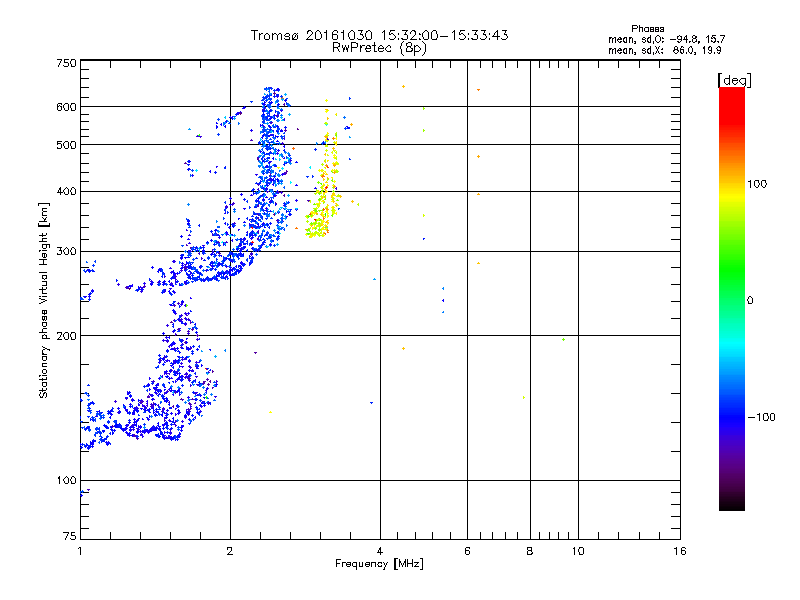Click the x-axis tick label "4"
This screenshot has width=800, height=600.
click(x=380, y=551)
